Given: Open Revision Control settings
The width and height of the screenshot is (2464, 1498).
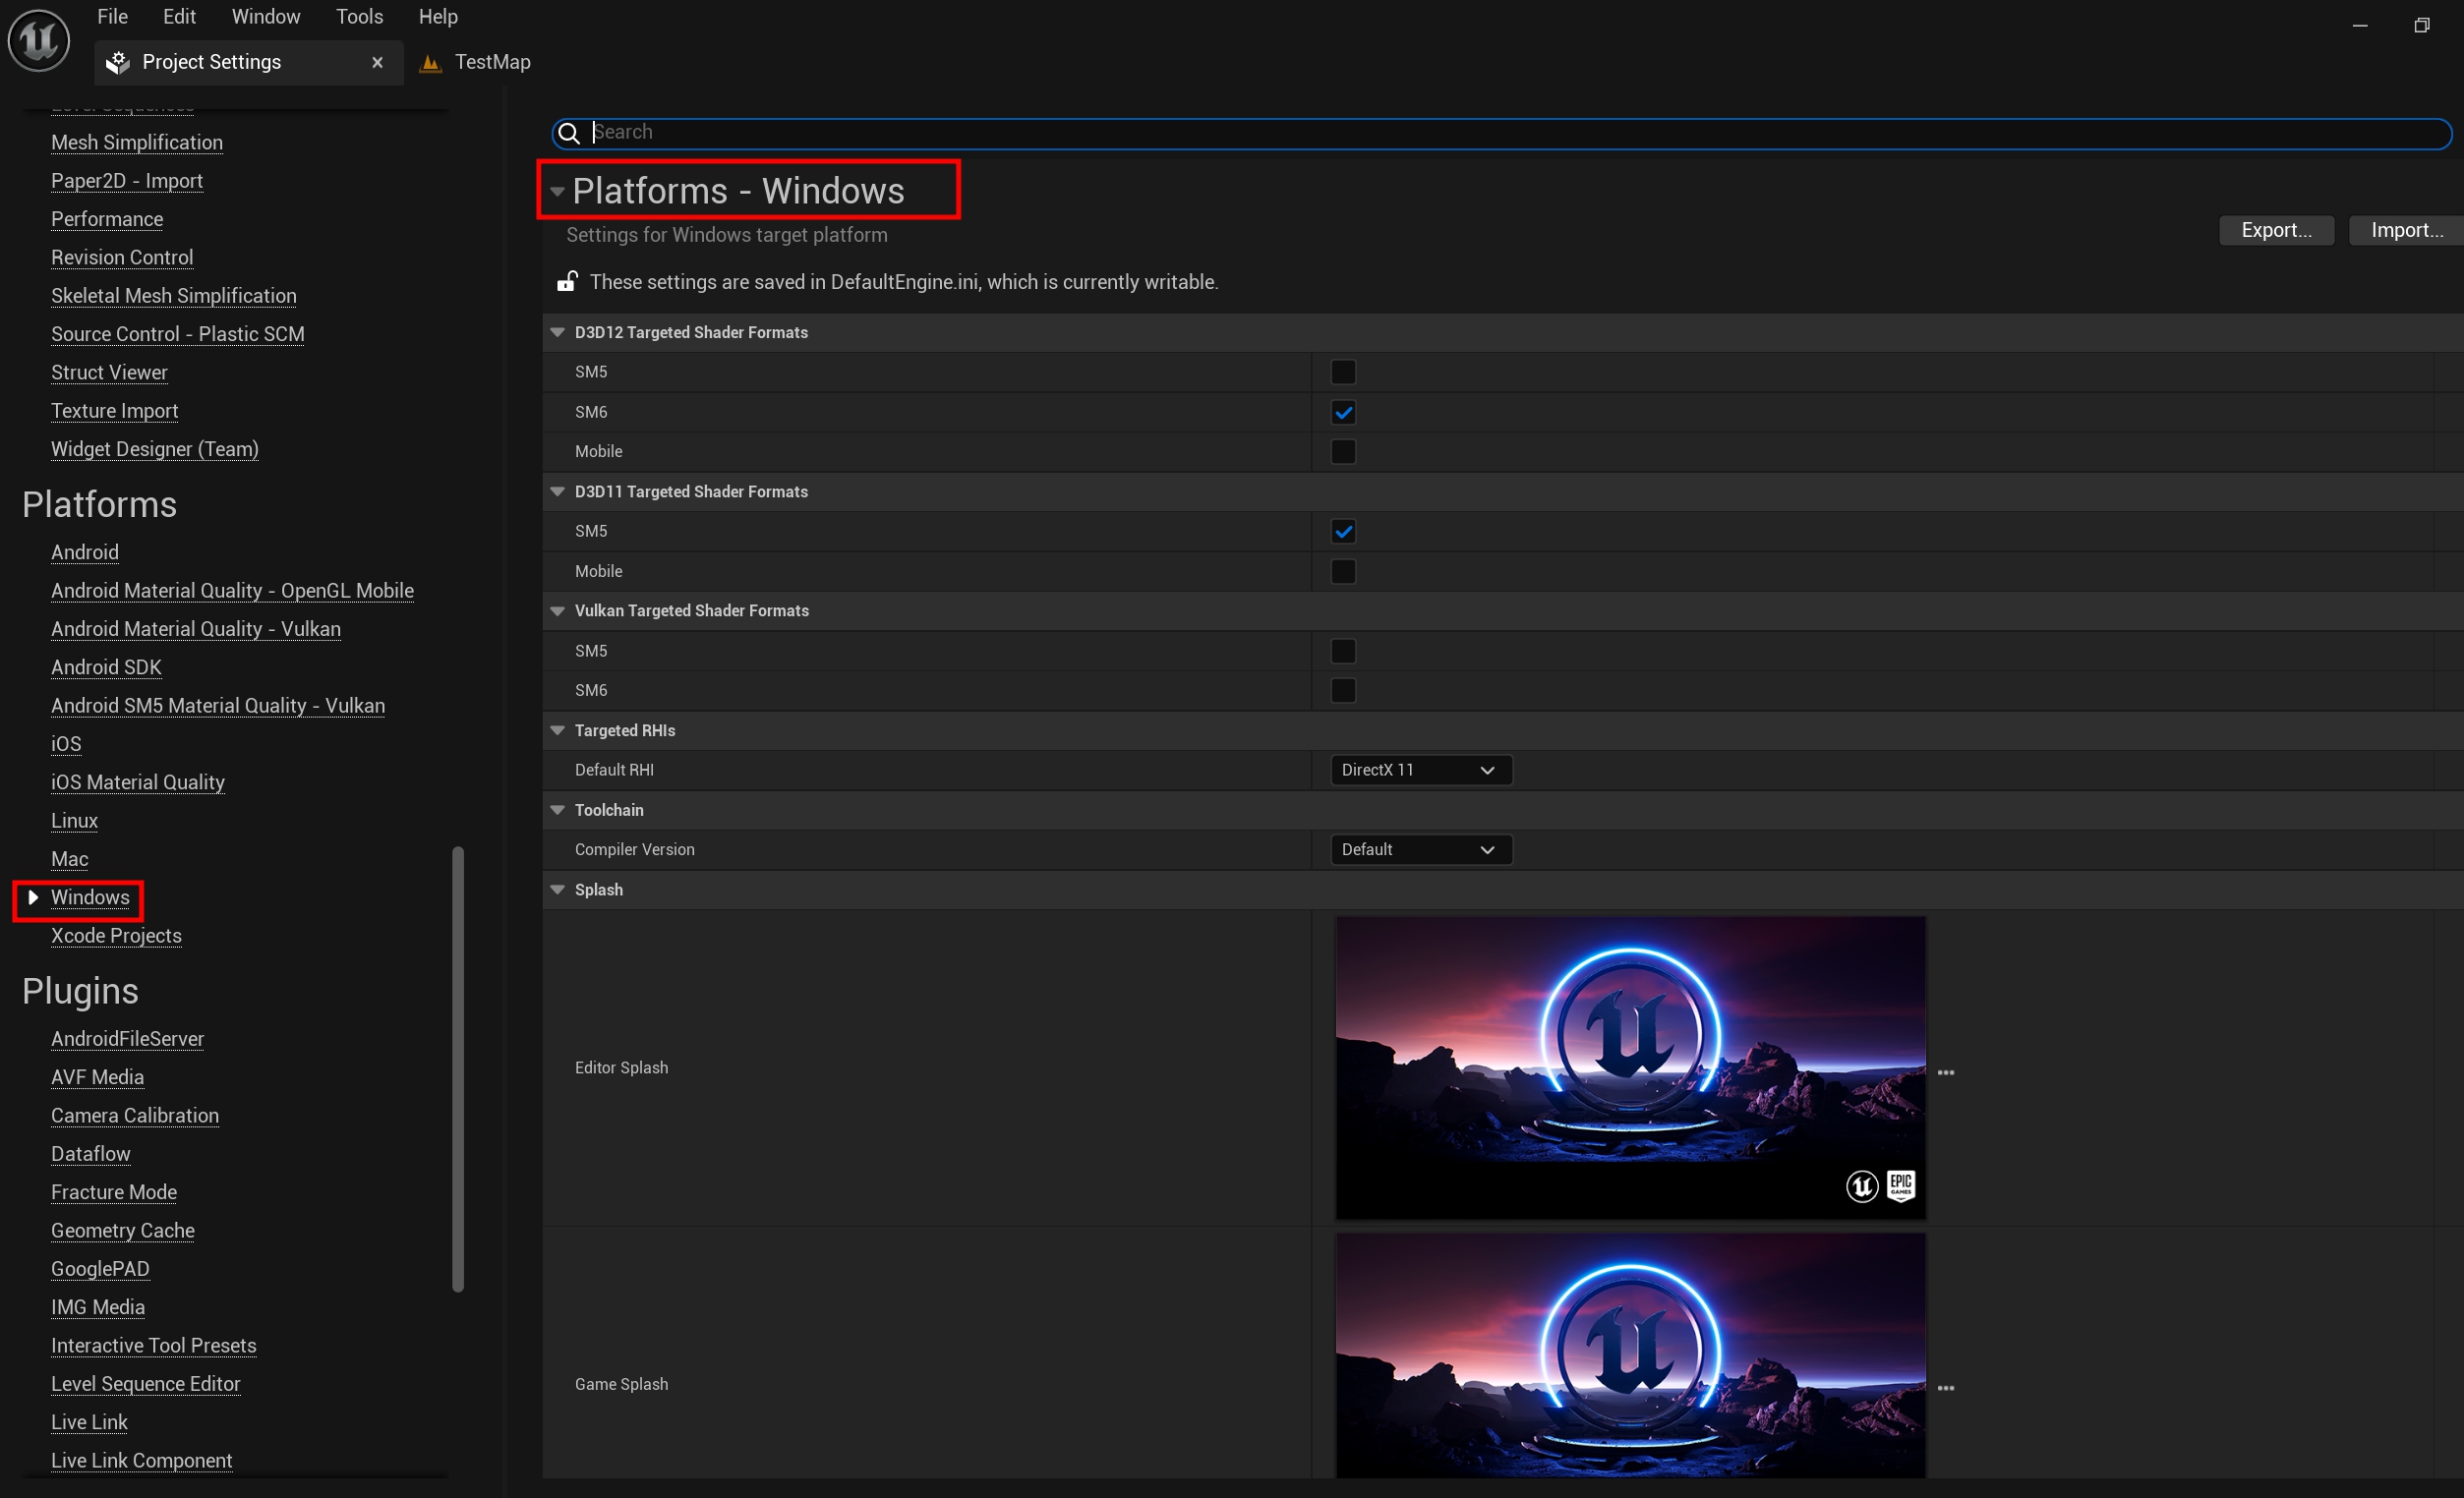Looking at the screenshot, I should [x=122, y=258].
